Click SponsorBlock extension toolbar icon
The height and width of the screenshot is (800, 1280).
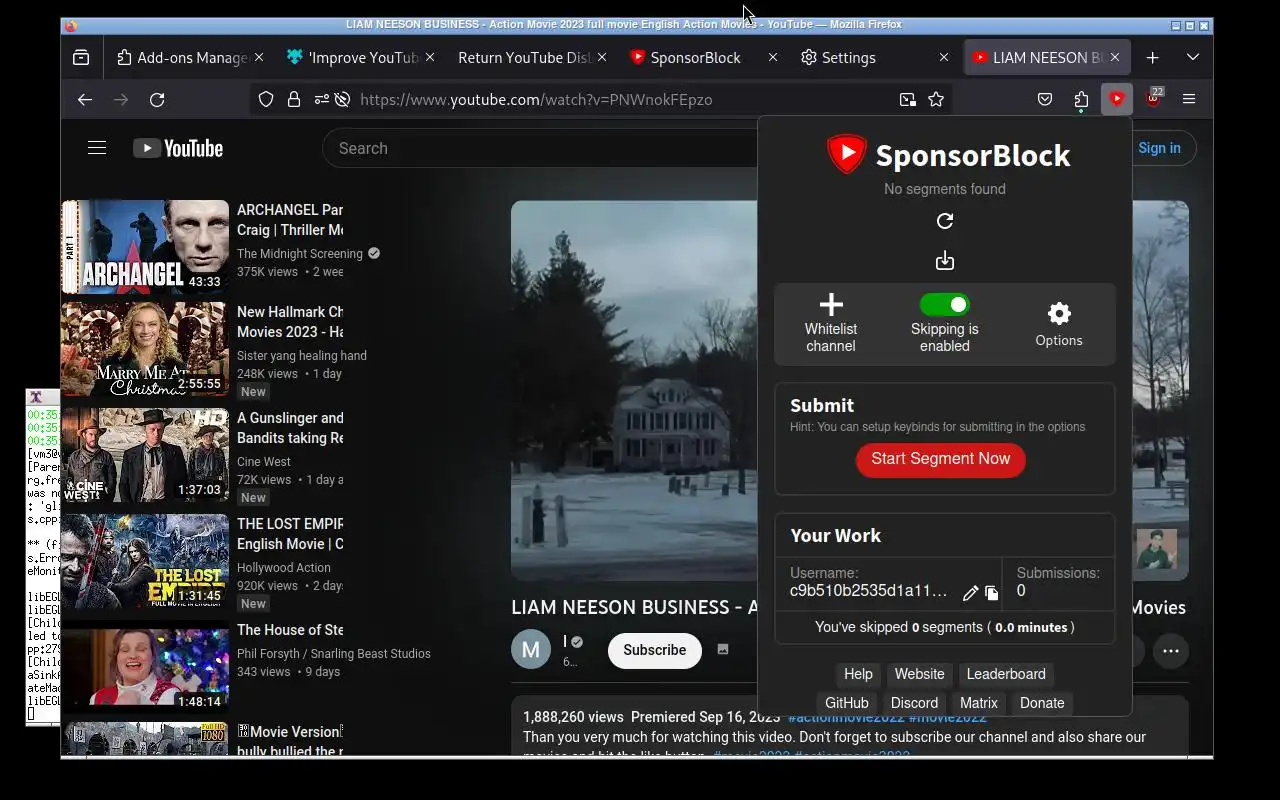click(x=1117, y=99)
